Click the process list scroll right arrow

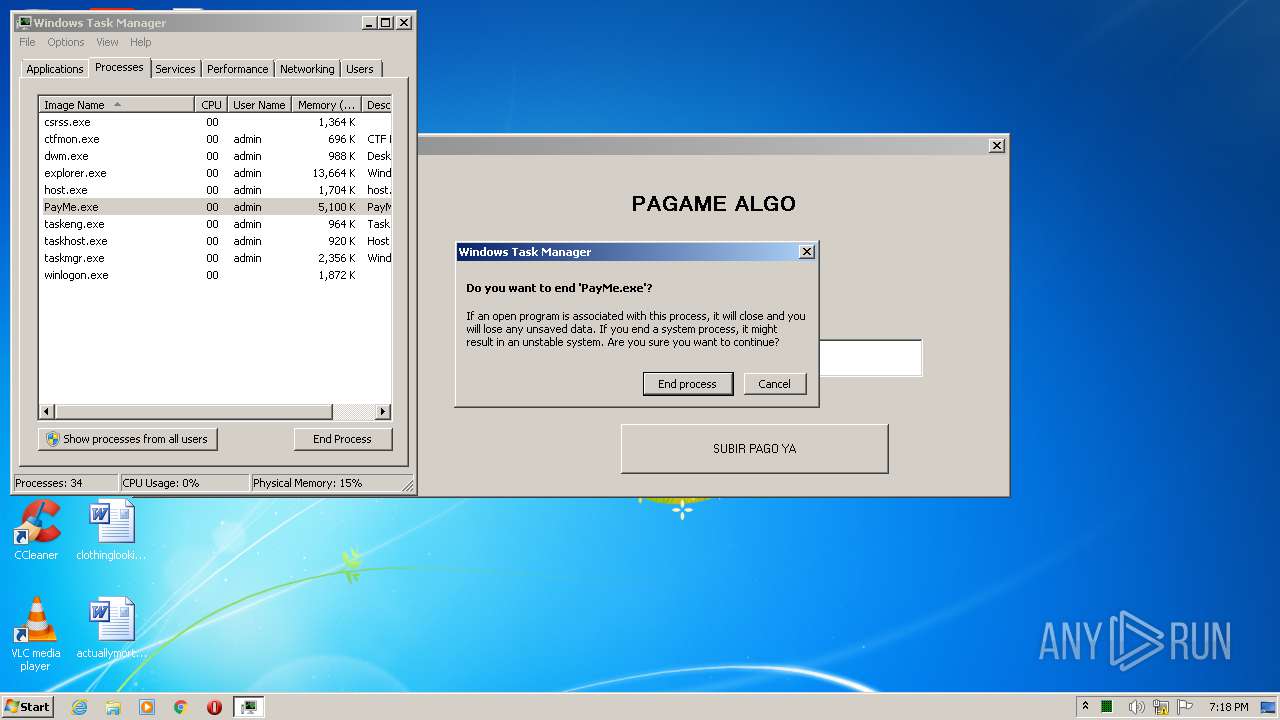coord(383,412)
